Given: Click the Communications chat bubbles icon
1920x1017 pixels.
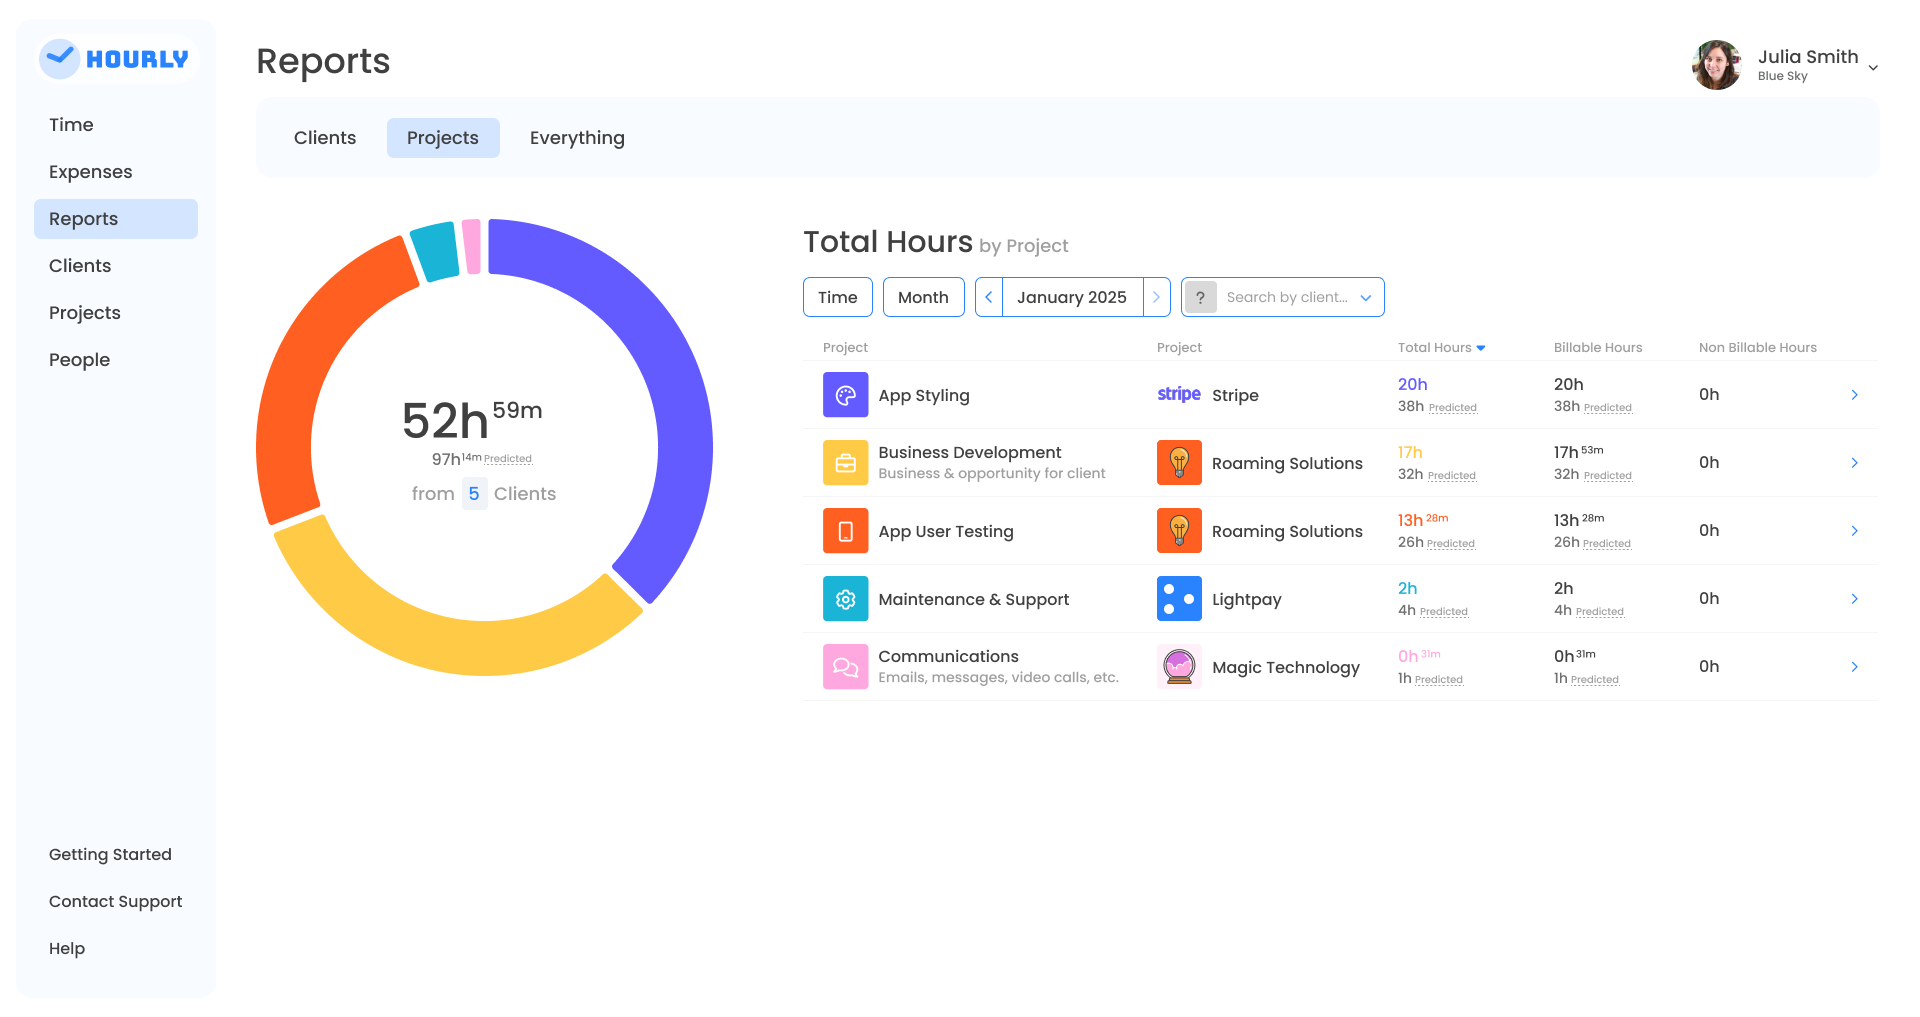Looking at the screenshot, I should [845, 667].
